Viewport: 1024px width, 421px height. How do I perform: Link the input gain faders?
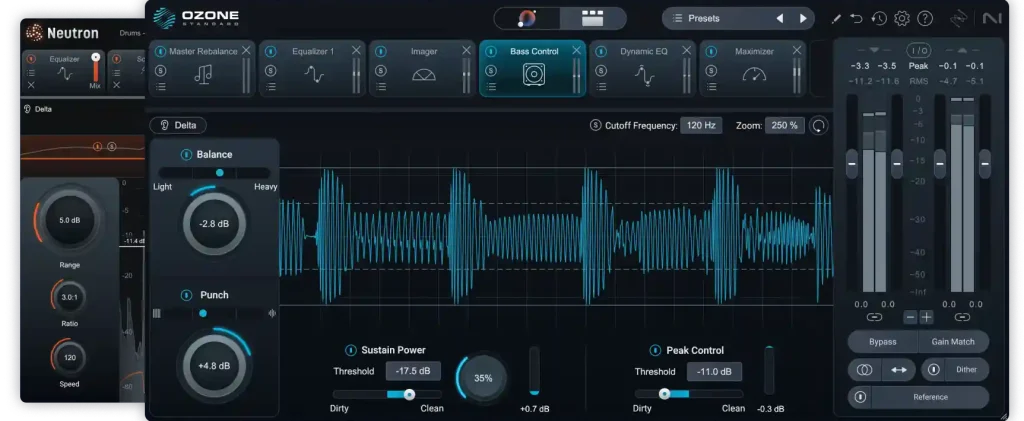[874, 317]
